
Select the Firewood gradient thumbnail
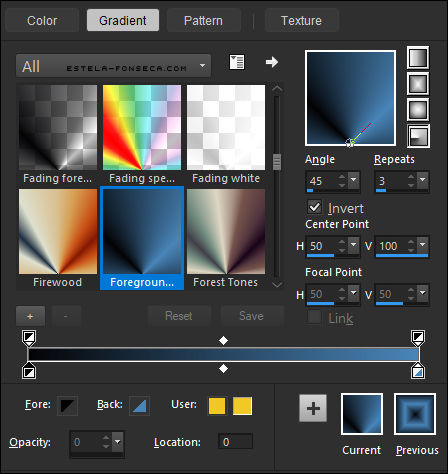[58, 238]
